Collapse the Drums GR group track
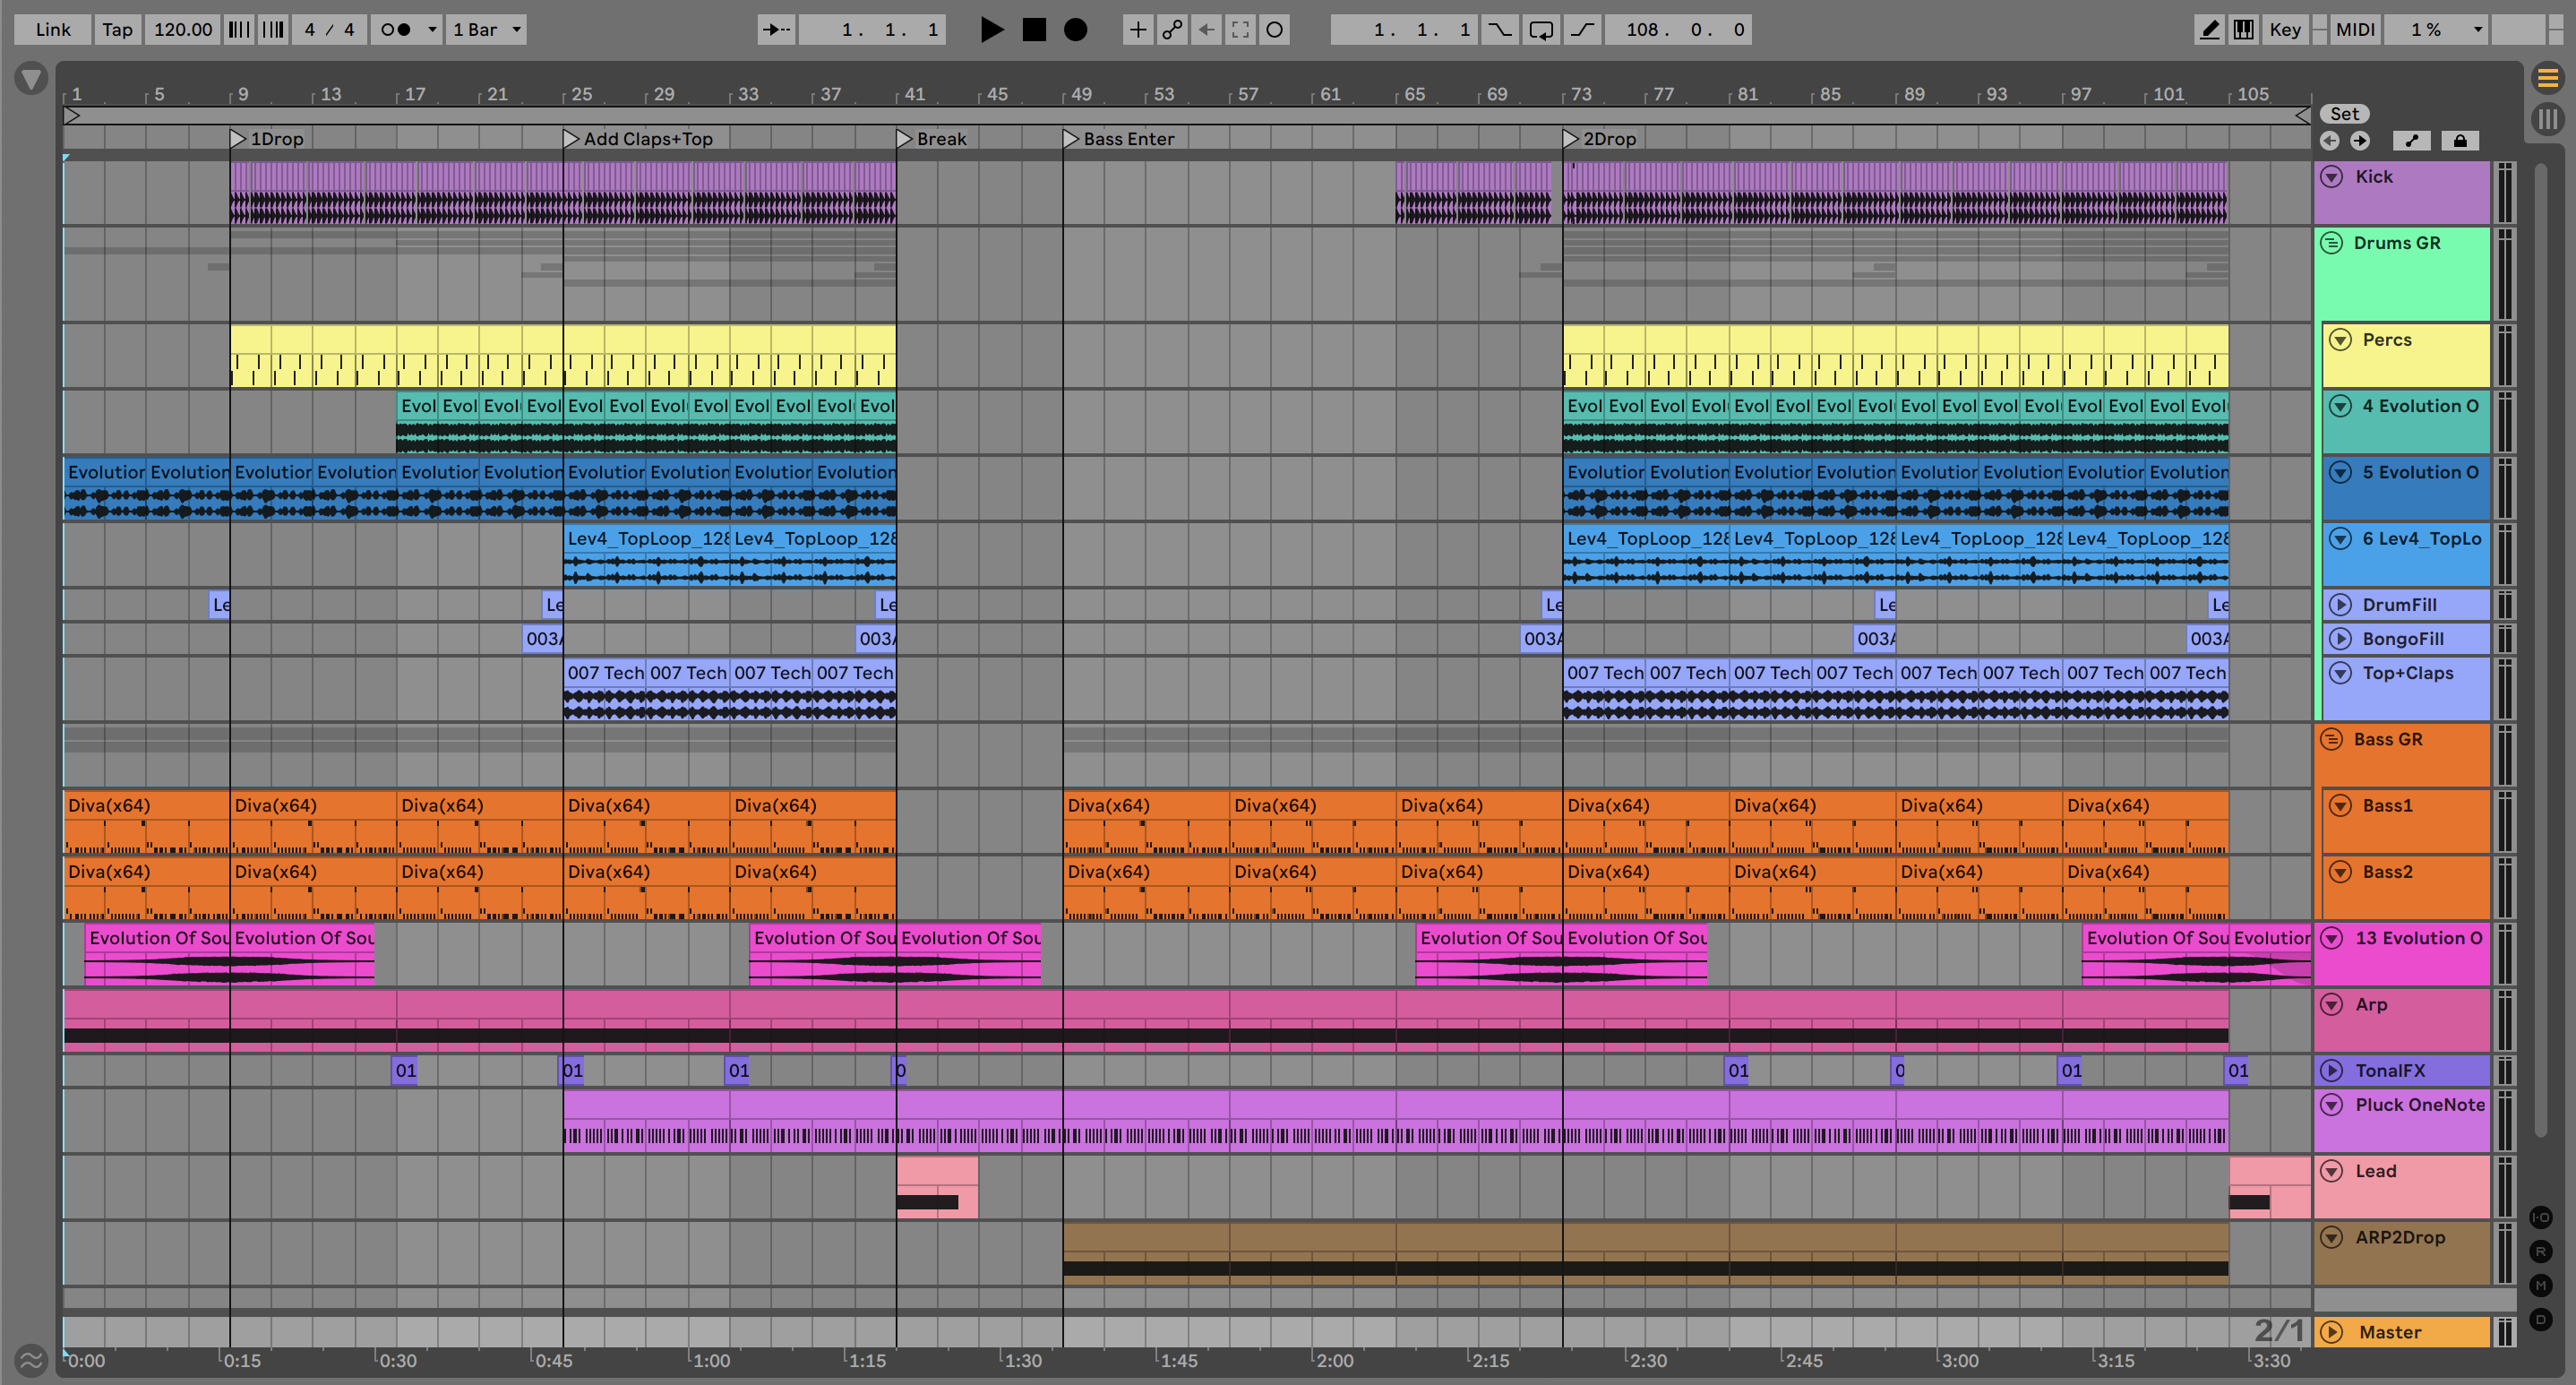The height and width of the screenshot is (1385, 2576). (x=2331, y=243)
